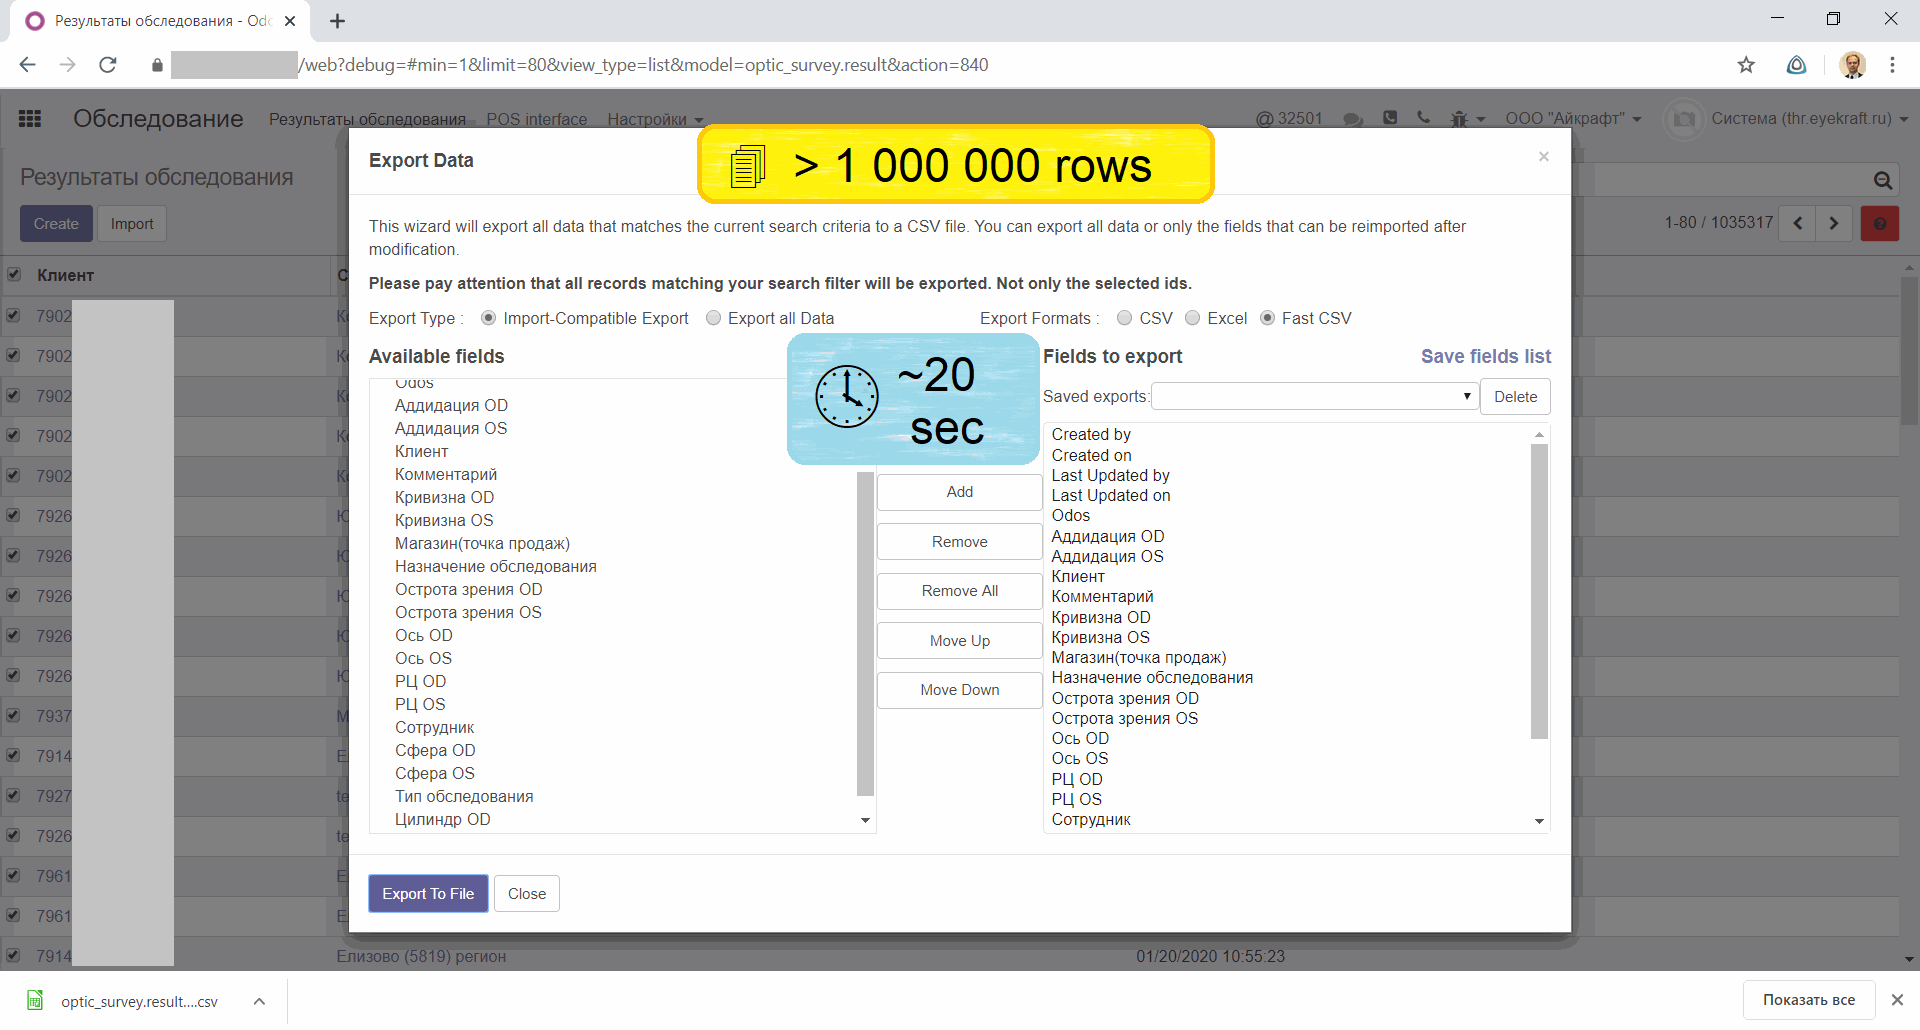The height and width of the screenshot is (1030, 1920).
Task: Switch to POS interface tab
Action: click(536, 119)
